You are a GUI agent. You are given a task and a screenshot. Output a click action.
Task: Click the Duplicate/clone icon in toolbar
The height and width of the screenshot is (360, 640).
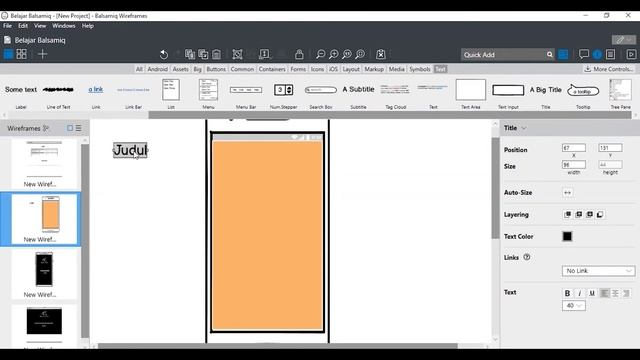(190, 54)
